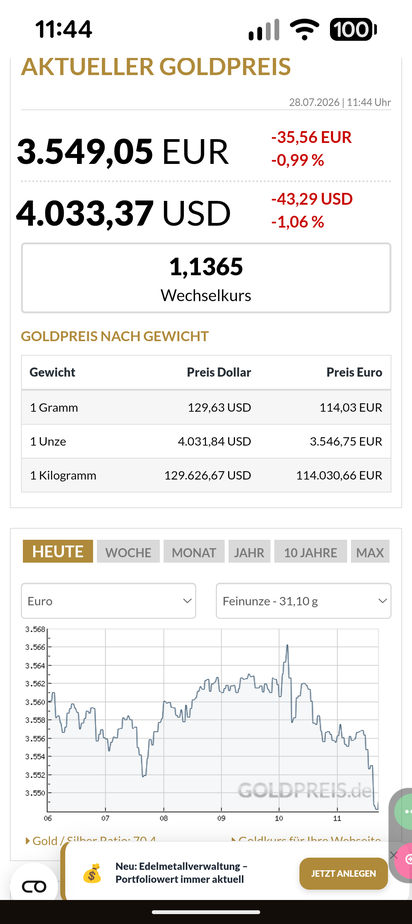Close the Edelmetallverwaltung banner with X
Viewport: 412px width, 924px height.
coord(394,855)
